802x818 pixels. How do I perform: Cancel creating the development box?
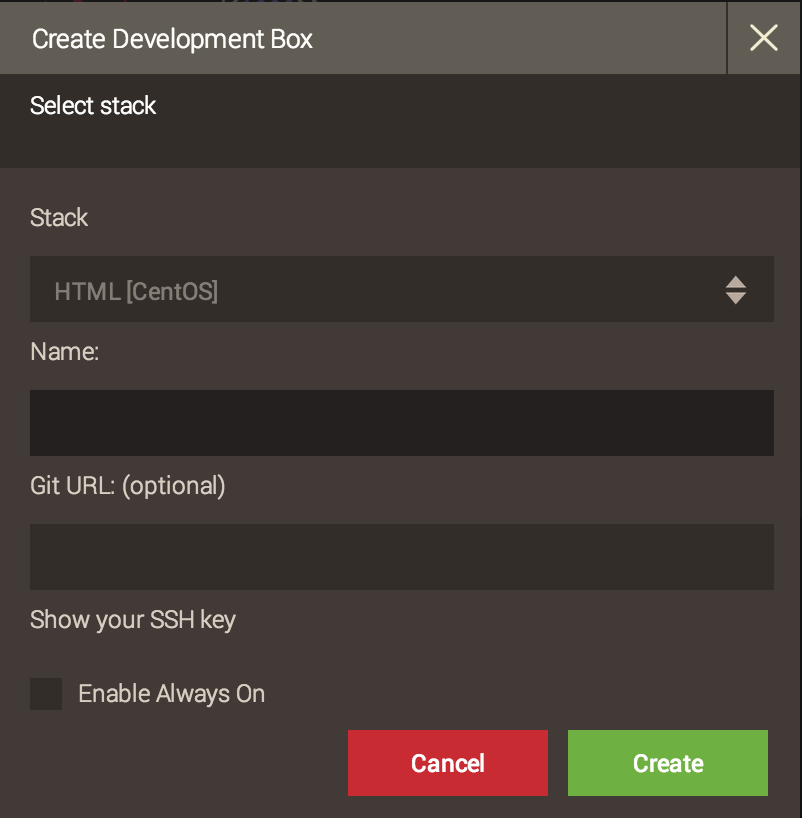pos(448,763)
